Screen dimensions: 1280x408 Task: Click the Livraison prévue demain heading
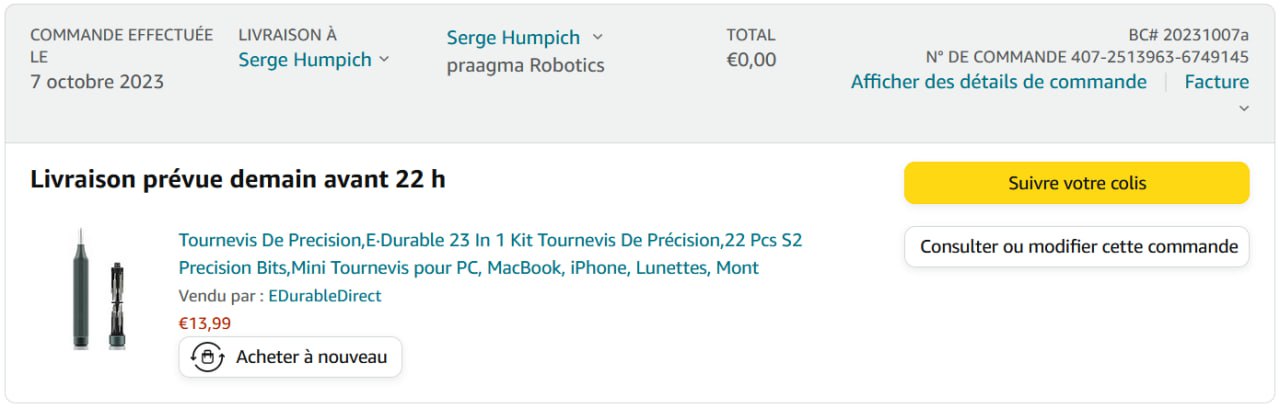tap(238, 180)
